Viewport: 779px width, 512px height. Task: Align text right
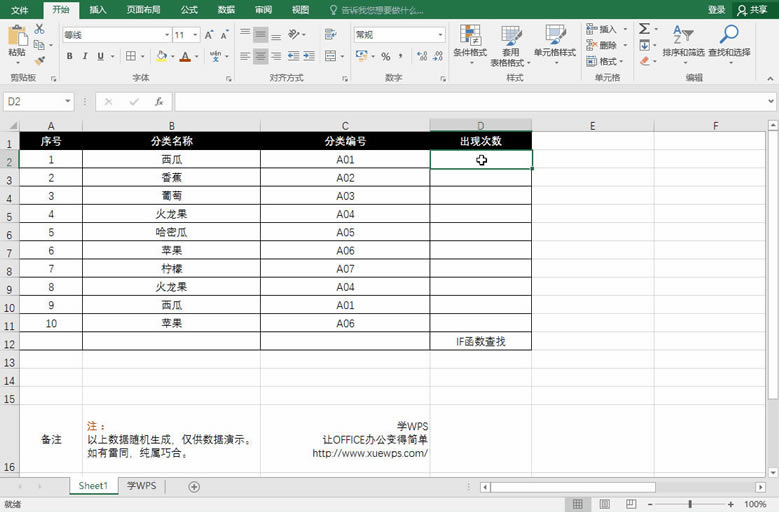pyautogui.click(x=276, y=56)
